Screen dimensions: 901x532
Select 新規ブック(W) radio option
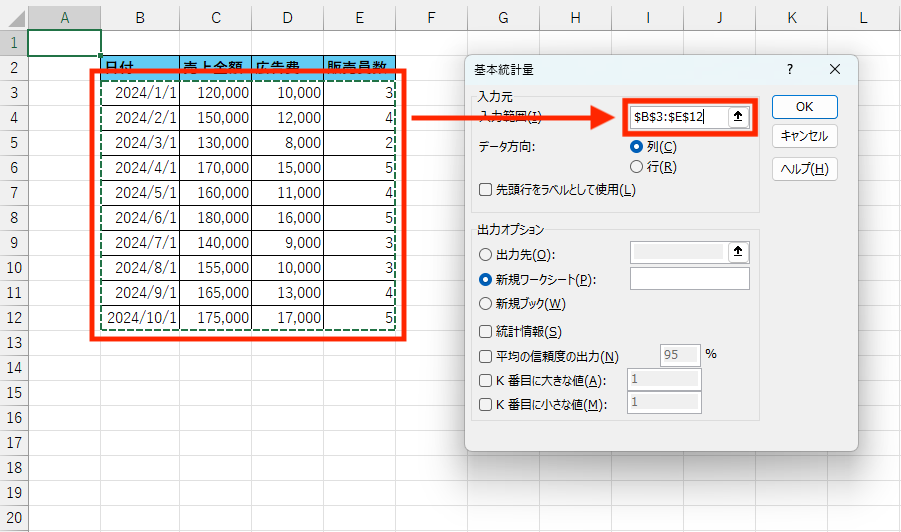tap(486, 303)
